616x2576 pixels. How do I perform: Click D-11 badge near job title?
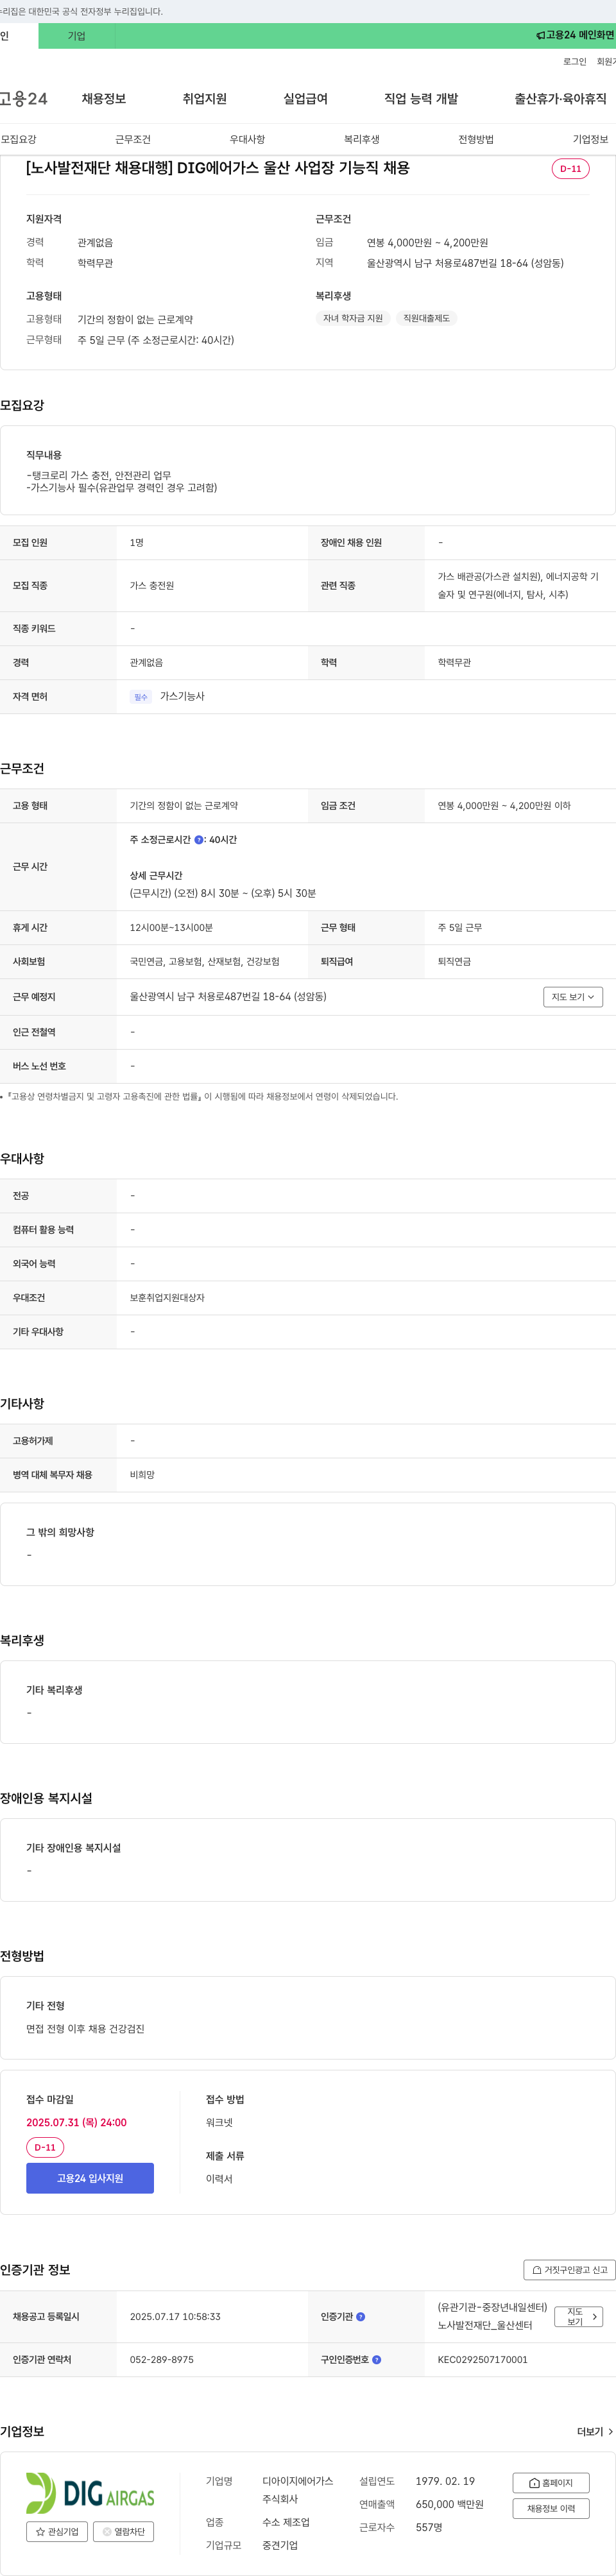tap(571, 169)
